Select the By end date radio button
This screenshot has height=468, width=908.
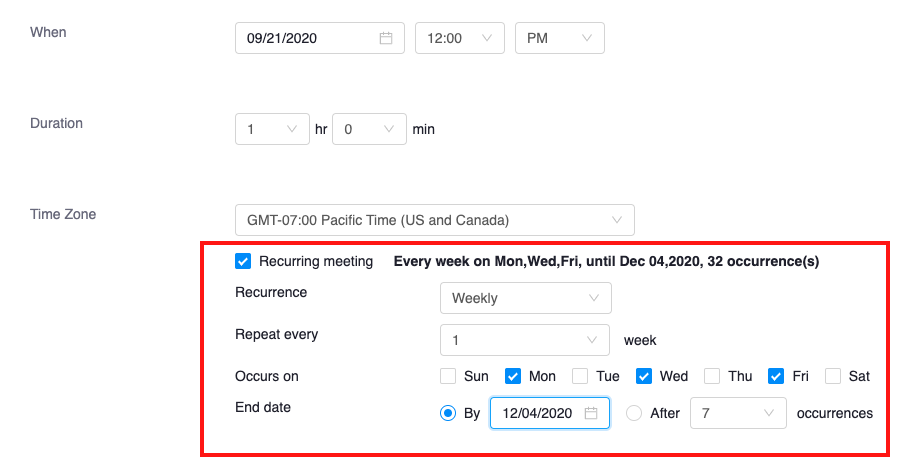(x=449, y=413)
